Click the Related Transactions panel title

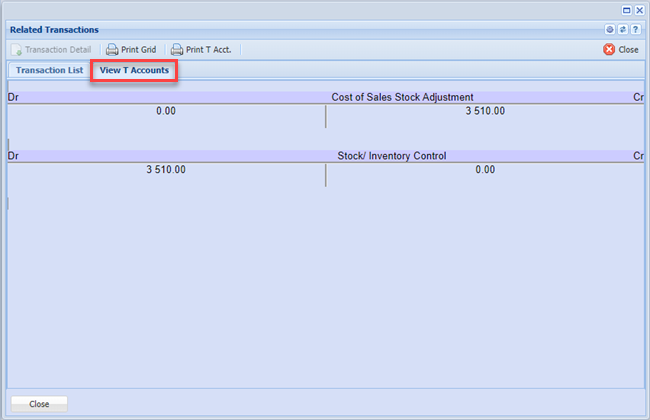[54, 30]
